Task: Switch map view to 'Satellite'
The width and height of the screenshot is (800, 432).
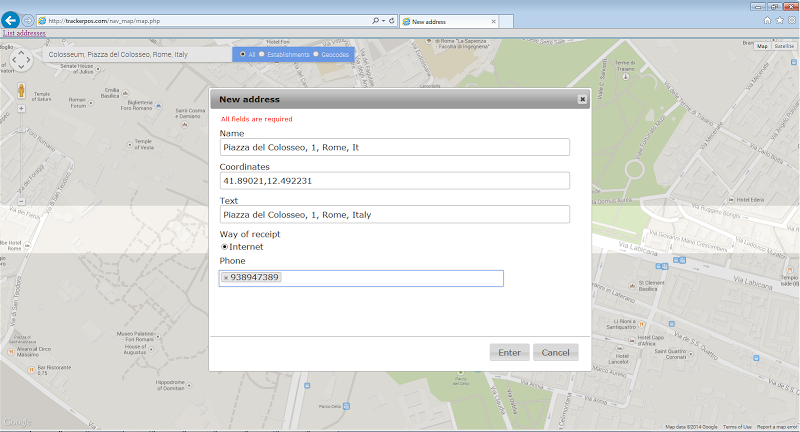Action: coord(784,46)
